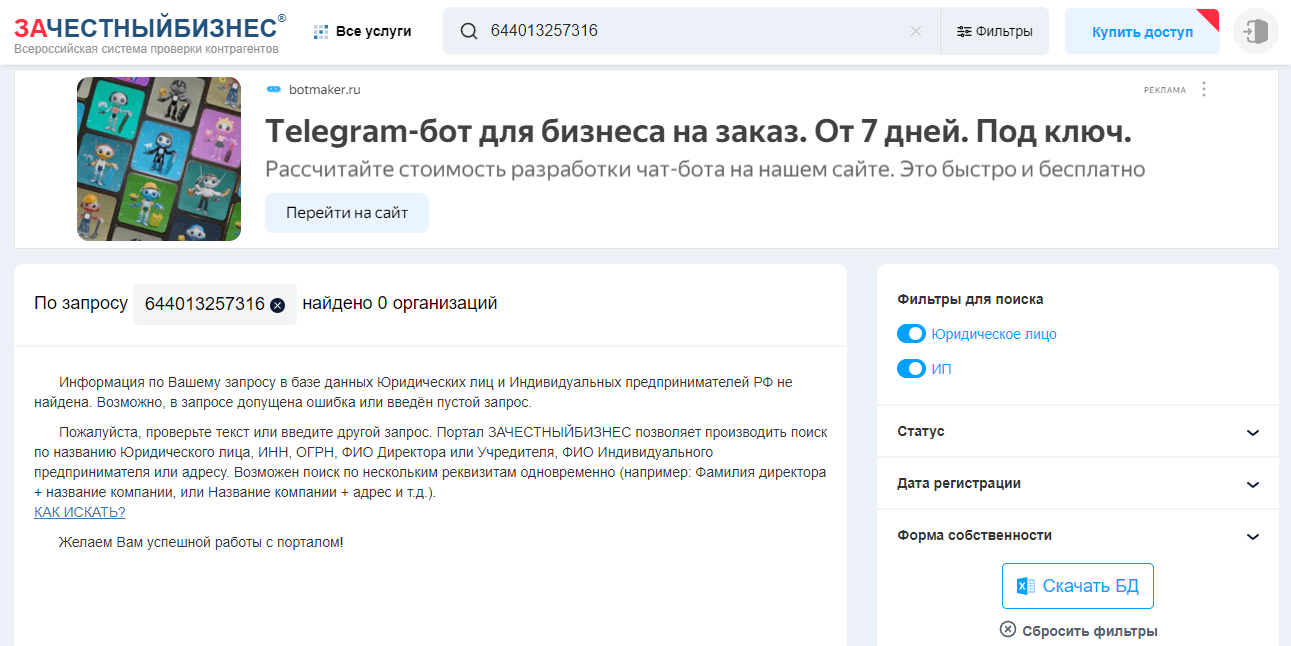Open the Фильтры panel
Screen dimensions: 1291x646
click(x=994, y=31)
